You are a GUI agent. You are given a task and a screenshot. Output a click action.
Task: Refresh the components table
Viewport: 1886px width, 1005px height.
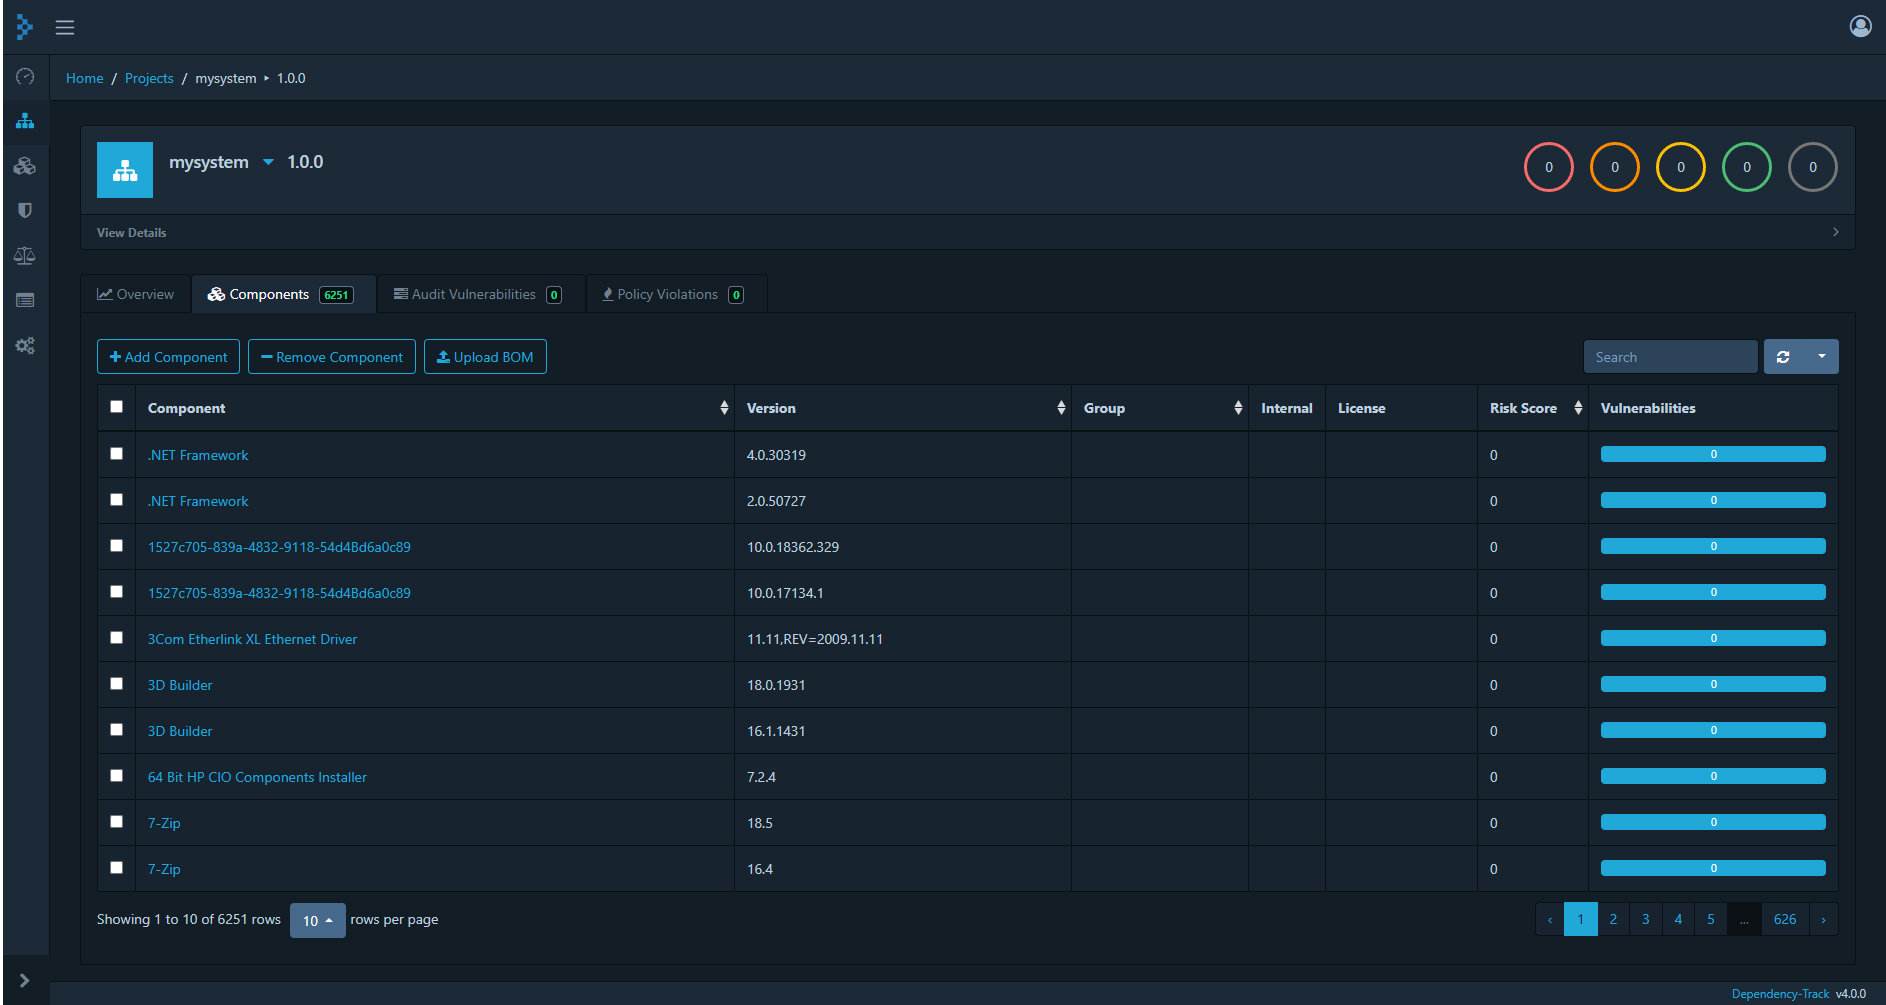click(x=1783, y=357)
